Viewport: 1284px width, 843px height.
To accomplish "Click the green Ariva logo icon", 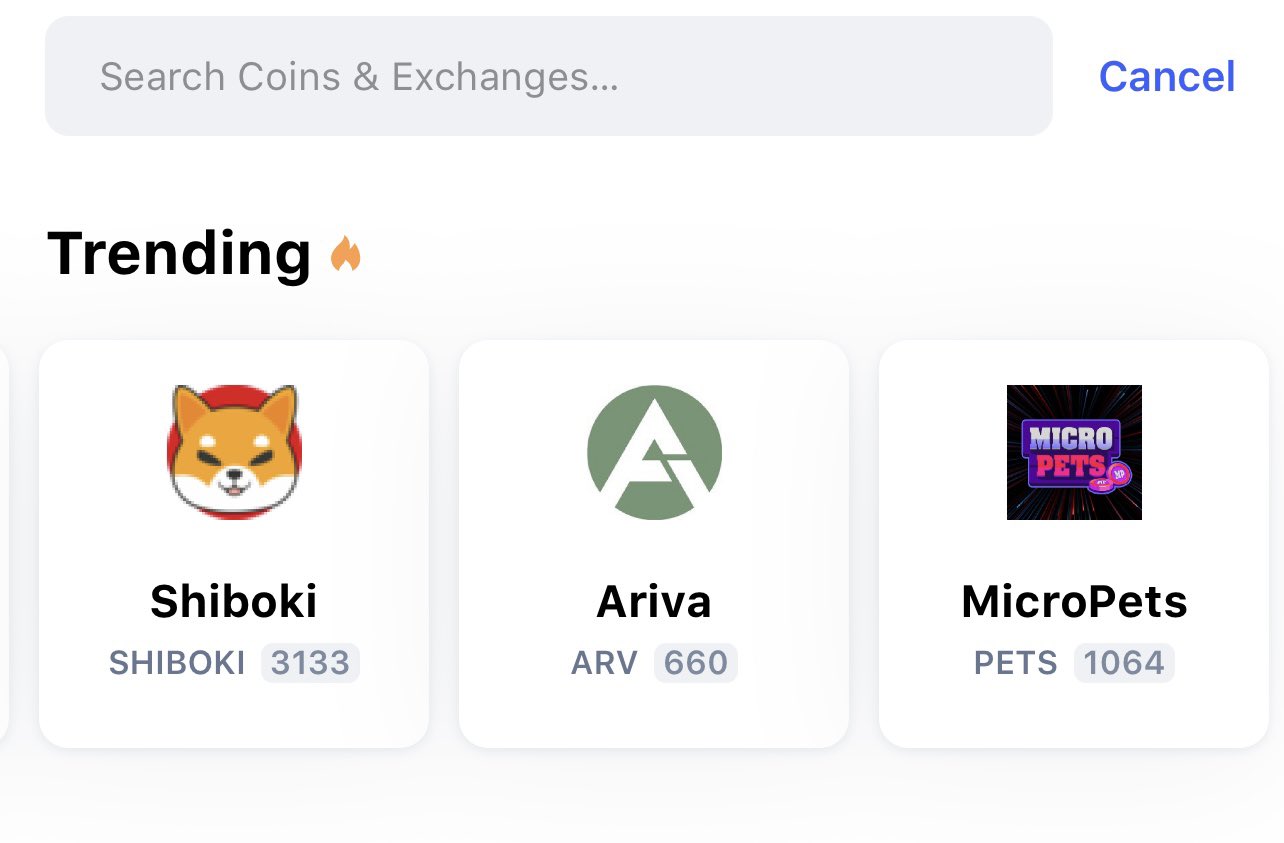I will click(x=654, y=452).
